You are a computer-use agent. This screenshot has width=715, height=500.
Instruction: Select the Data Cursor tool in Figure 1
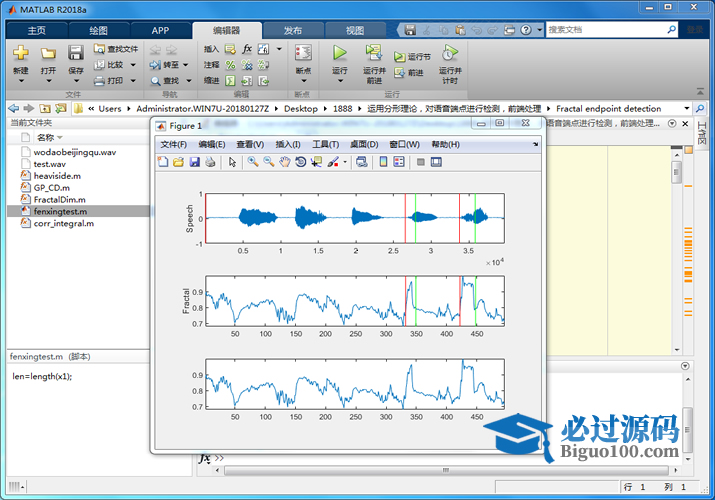[316, 162]
